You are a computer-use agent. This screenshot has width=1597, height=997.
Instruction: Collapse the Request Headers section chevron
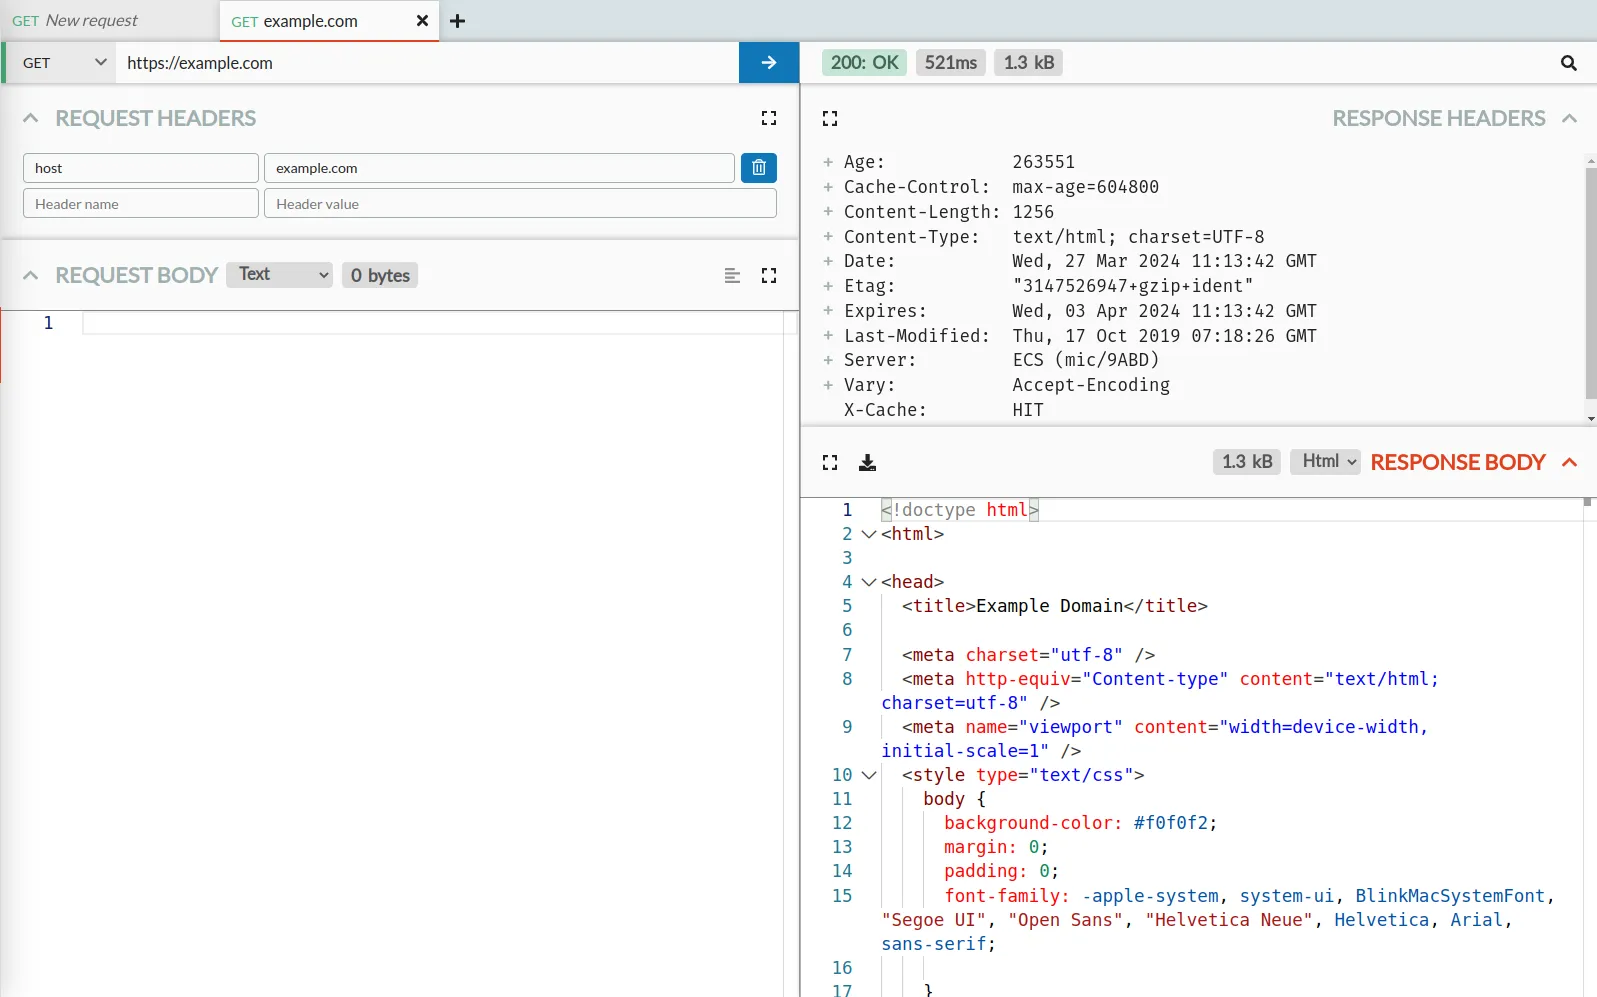pos(31,118)
